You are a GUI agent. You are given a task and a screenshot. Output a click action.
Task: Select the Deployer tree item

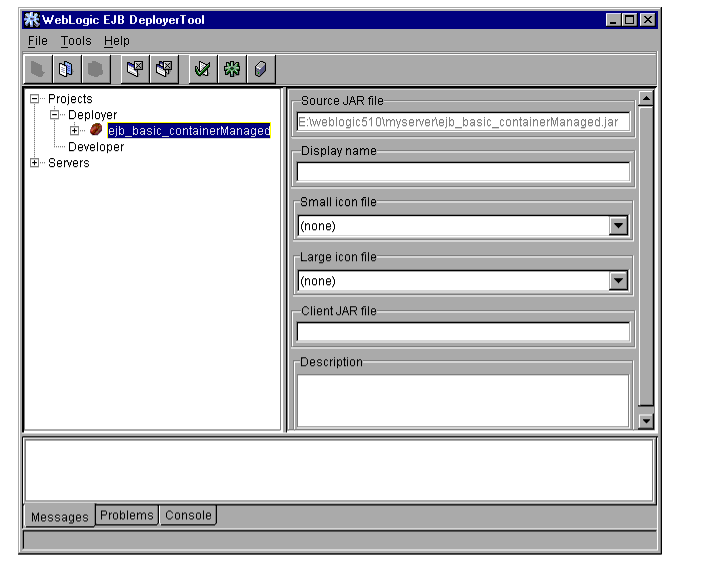[x=92, y=115]
